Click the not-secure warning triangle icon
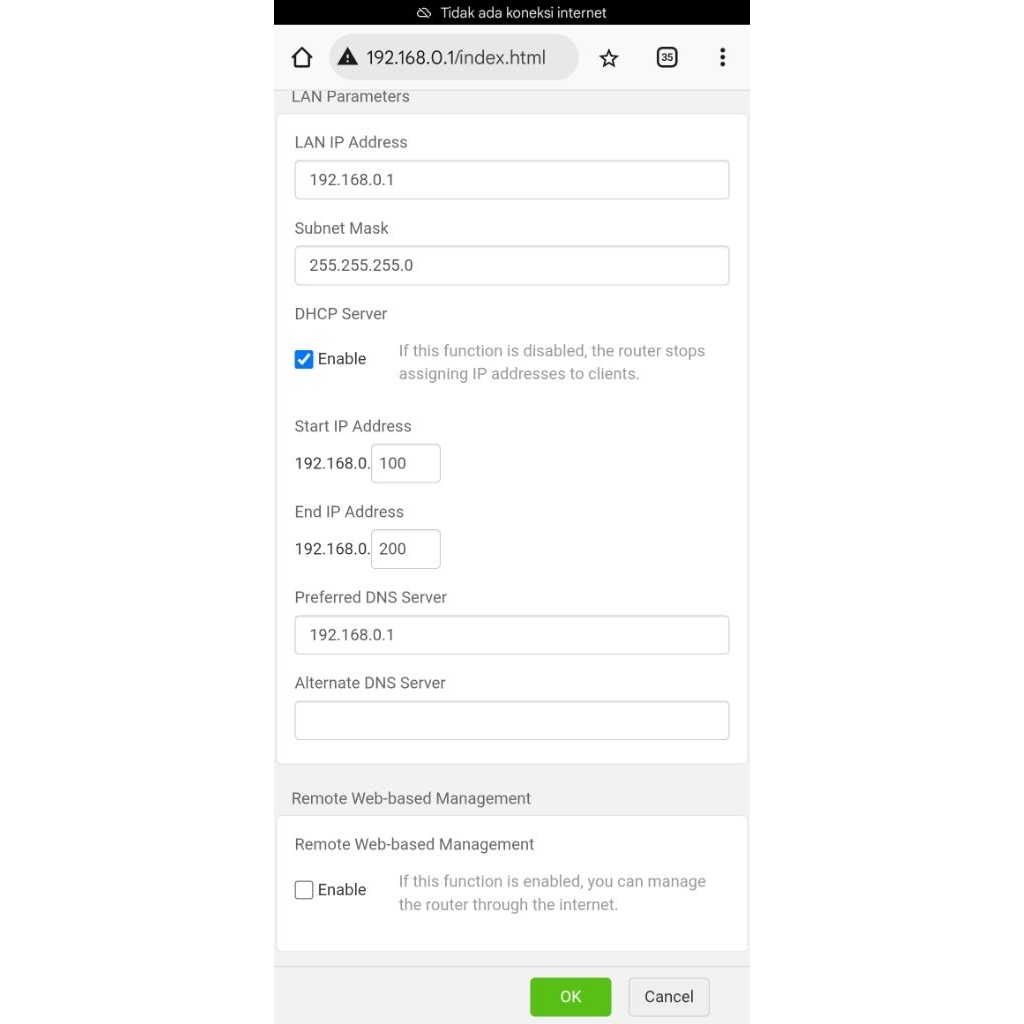 coord(347,57)
